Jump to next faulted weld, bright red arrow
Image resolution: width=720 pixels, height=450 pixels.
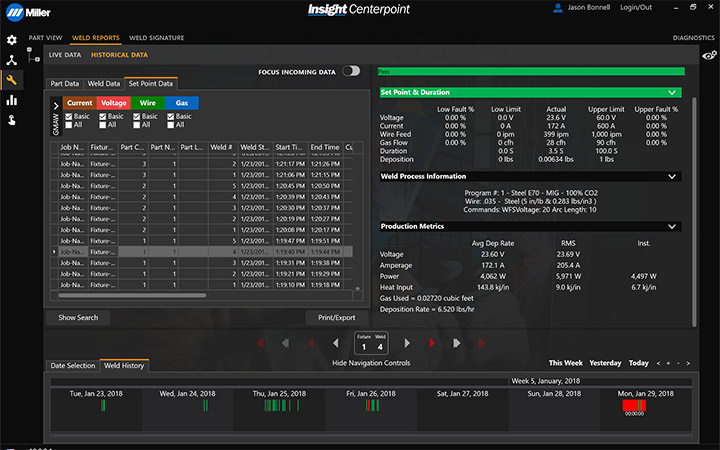pos(432,343)
